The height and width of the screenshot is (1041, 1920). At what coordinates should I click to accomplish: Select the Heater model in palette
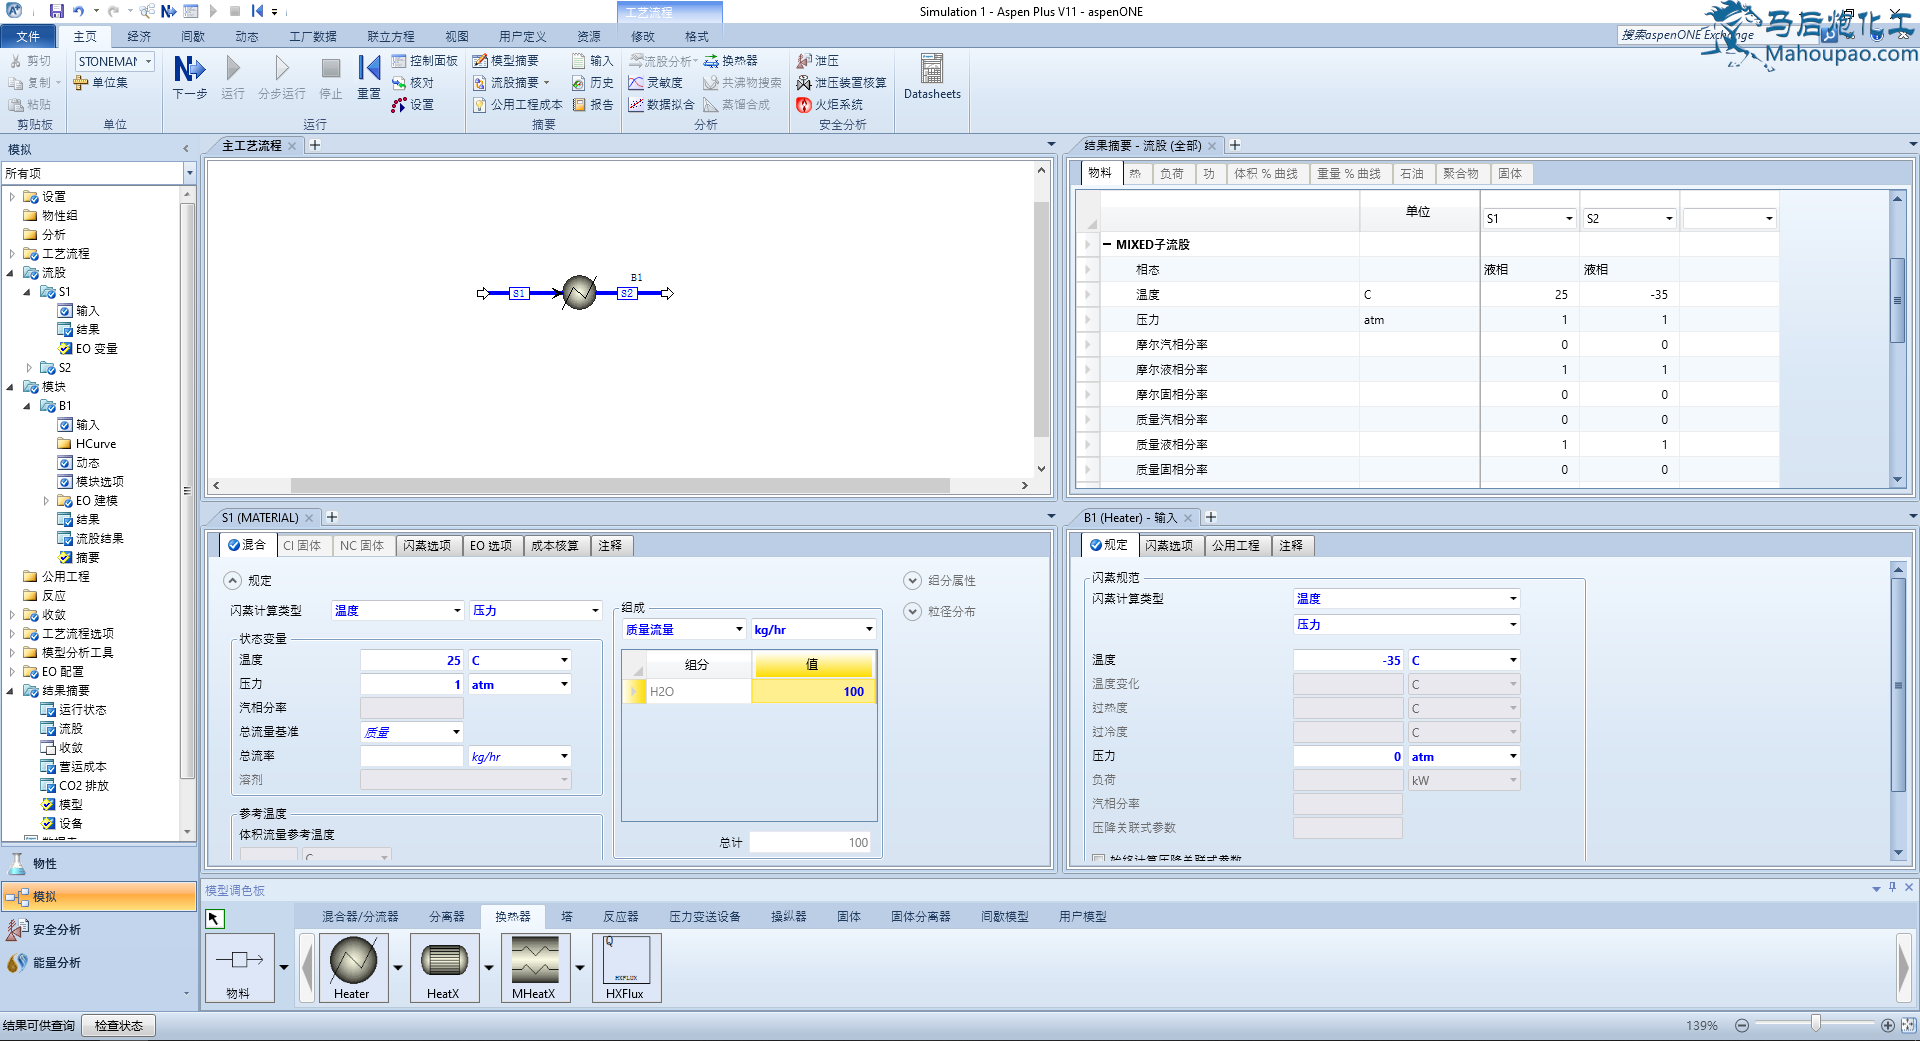tap(353, 967)
